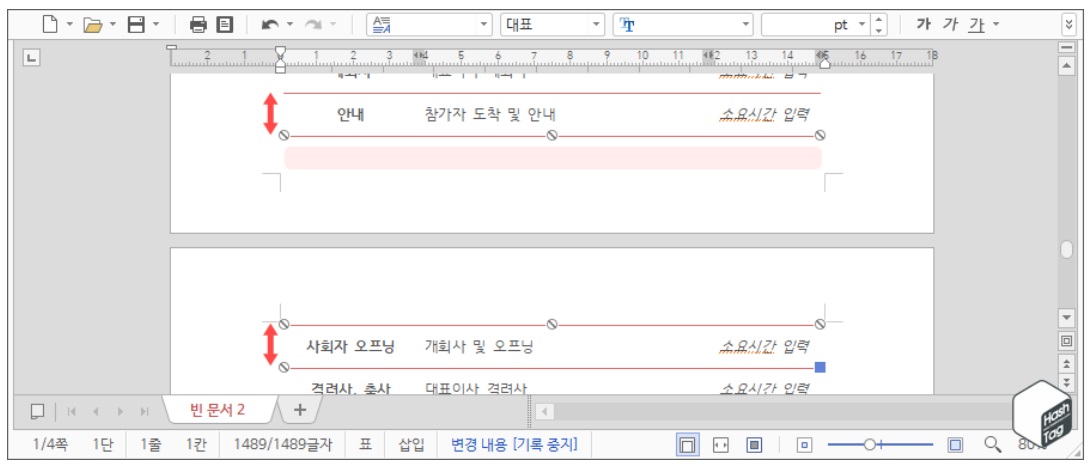Expand the font size dropdown arrow

862,25
